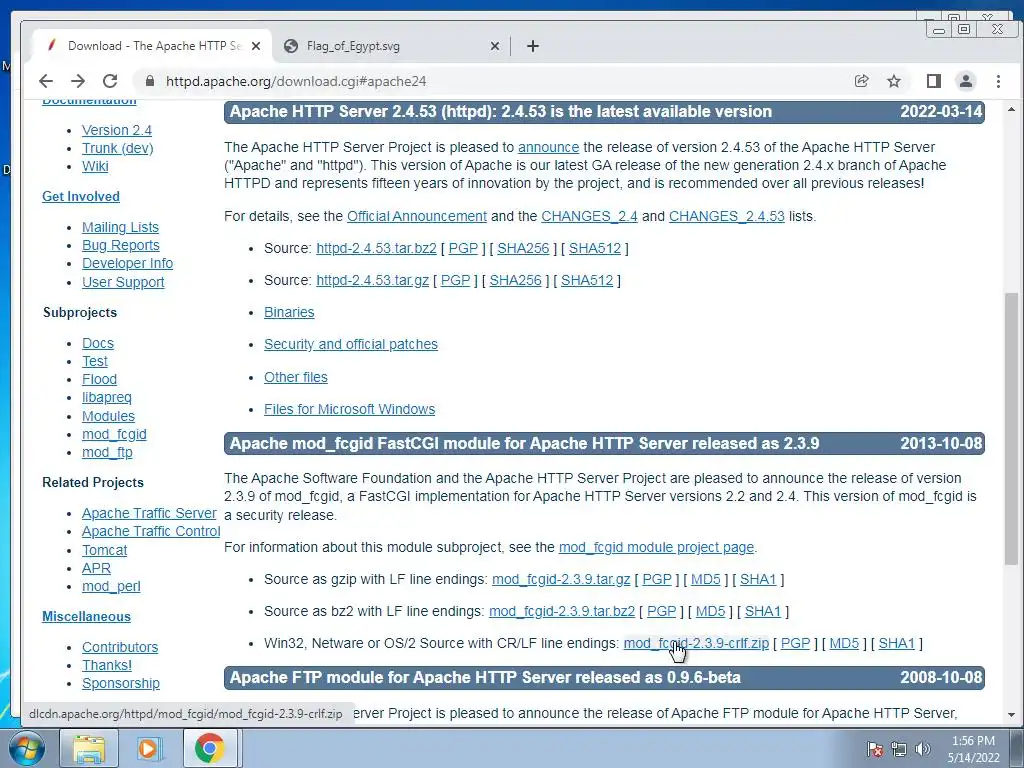This screenshot has height=768, width=1024.
Task: Close the Apache Download tab
Action: click(x=256, y=46)
